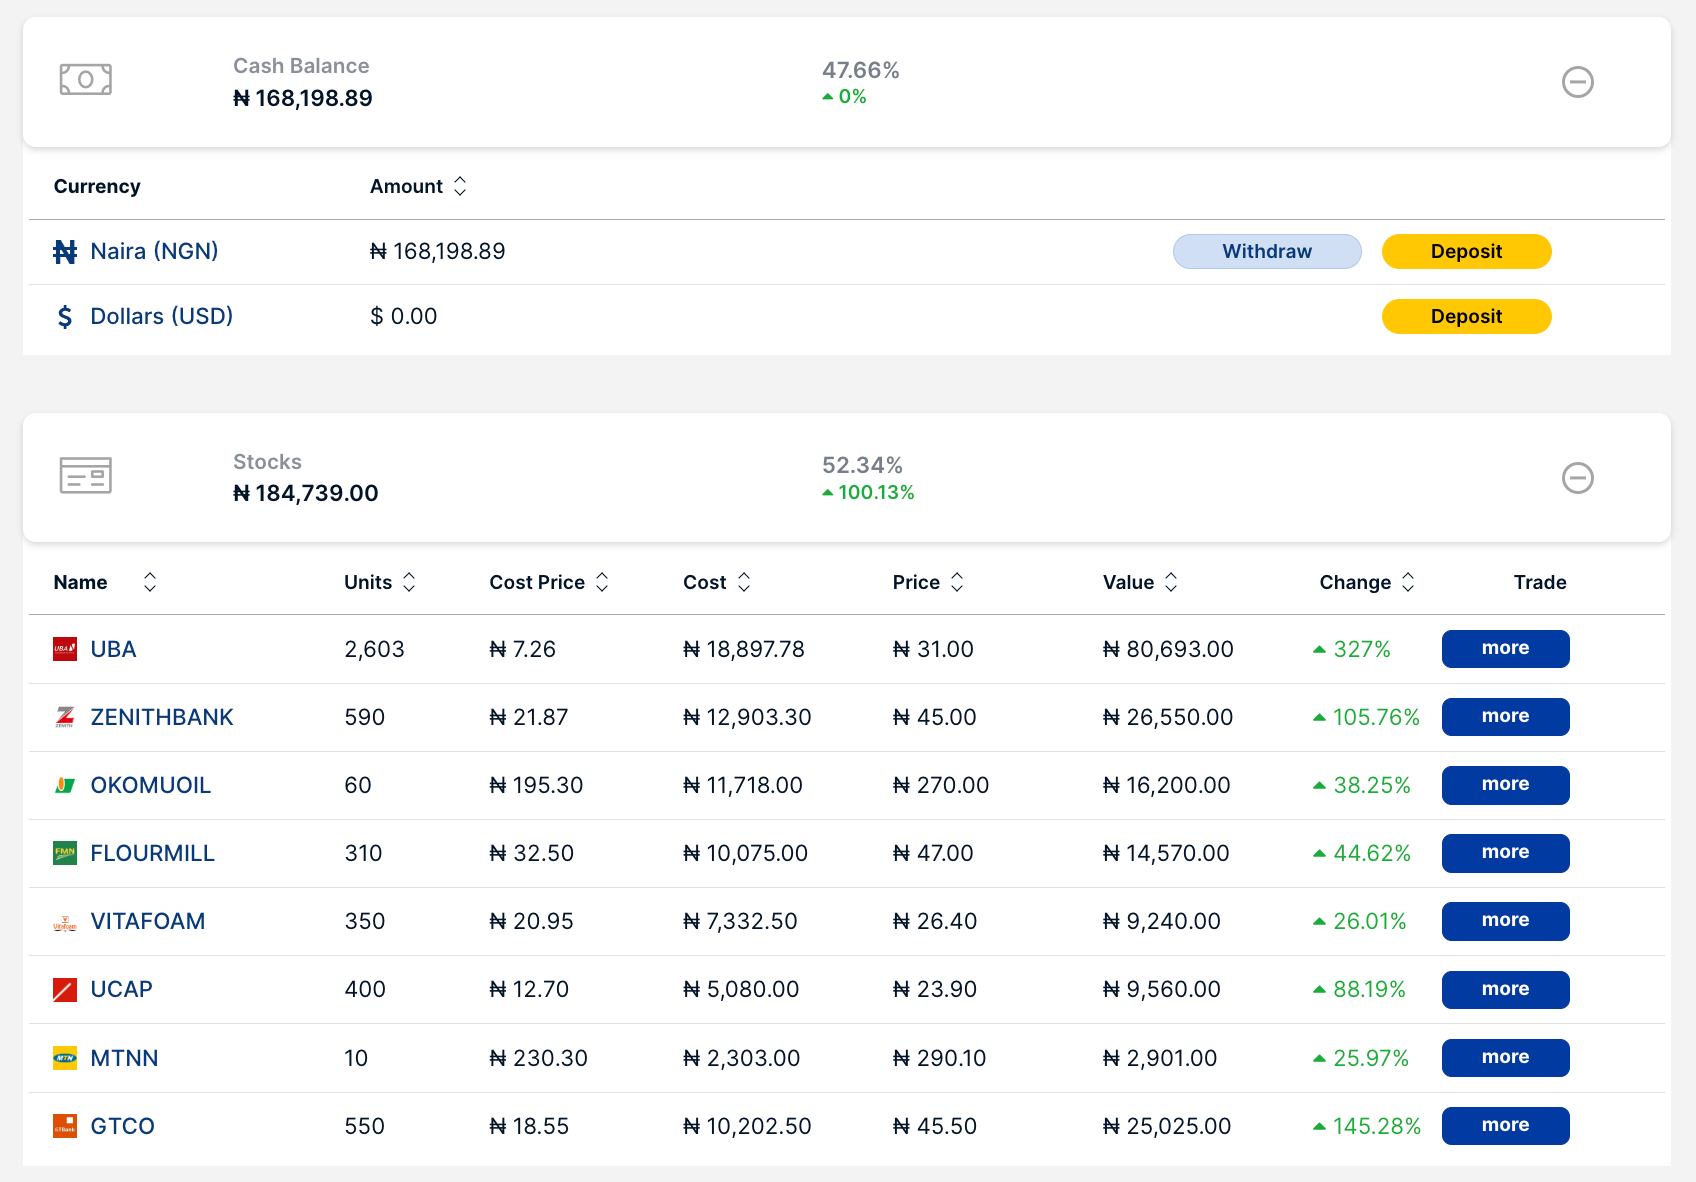1696x1182 pixels.
Task: Click the FLOURMILL logo icon
Action: 65,853
